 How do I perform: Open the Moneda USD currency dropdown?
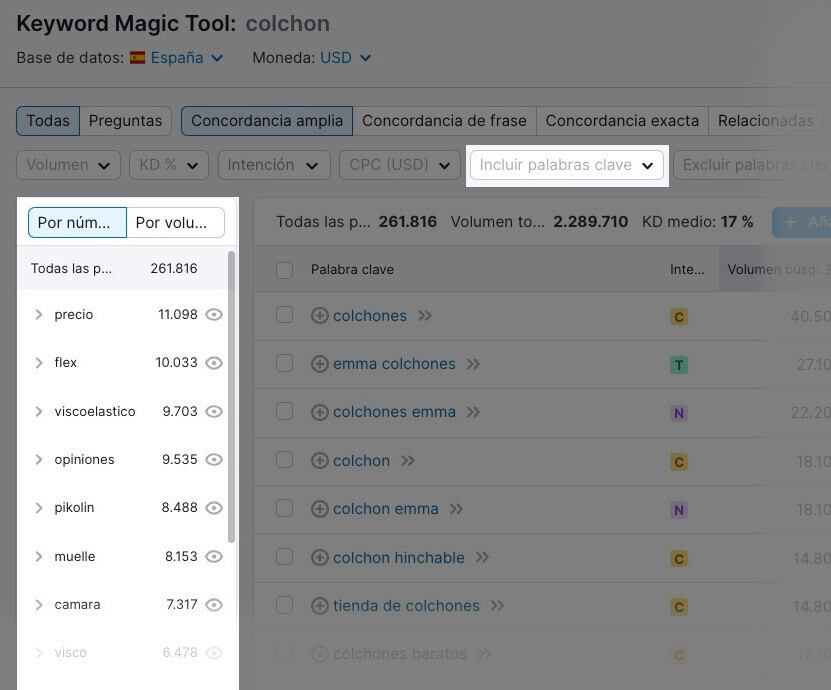(x=345, y=58)
